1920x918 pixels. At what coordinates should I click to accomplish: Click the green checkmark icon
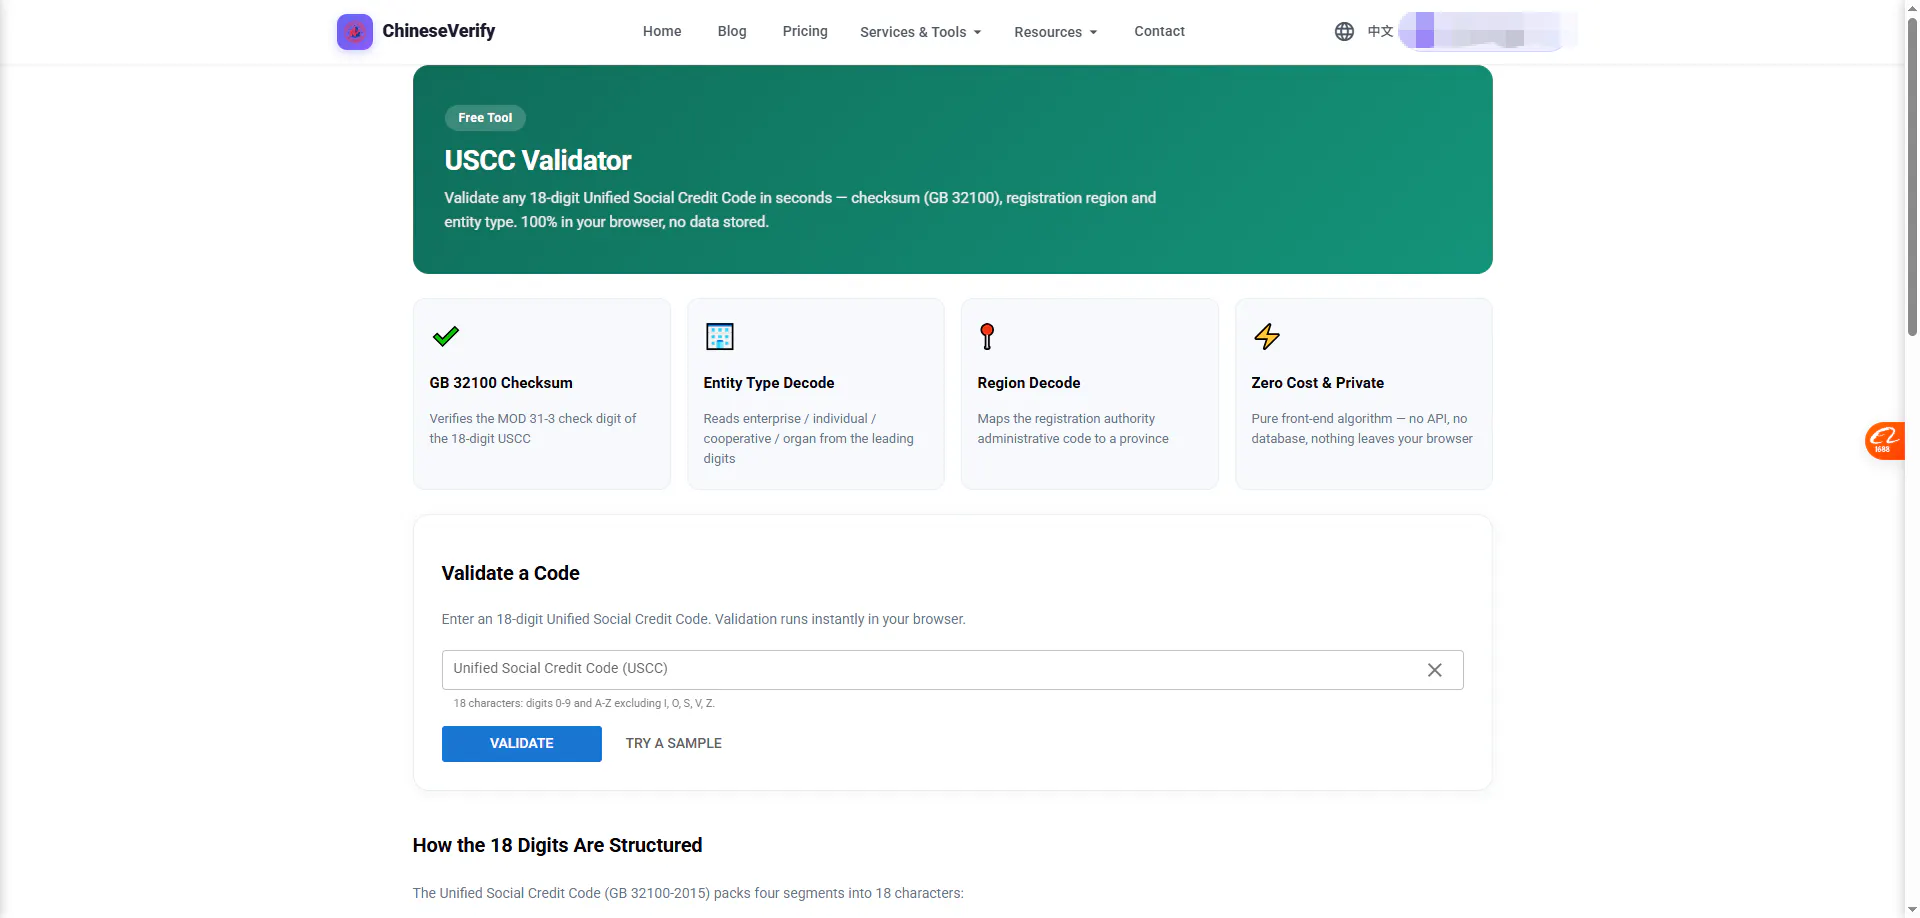click(446, 336)
